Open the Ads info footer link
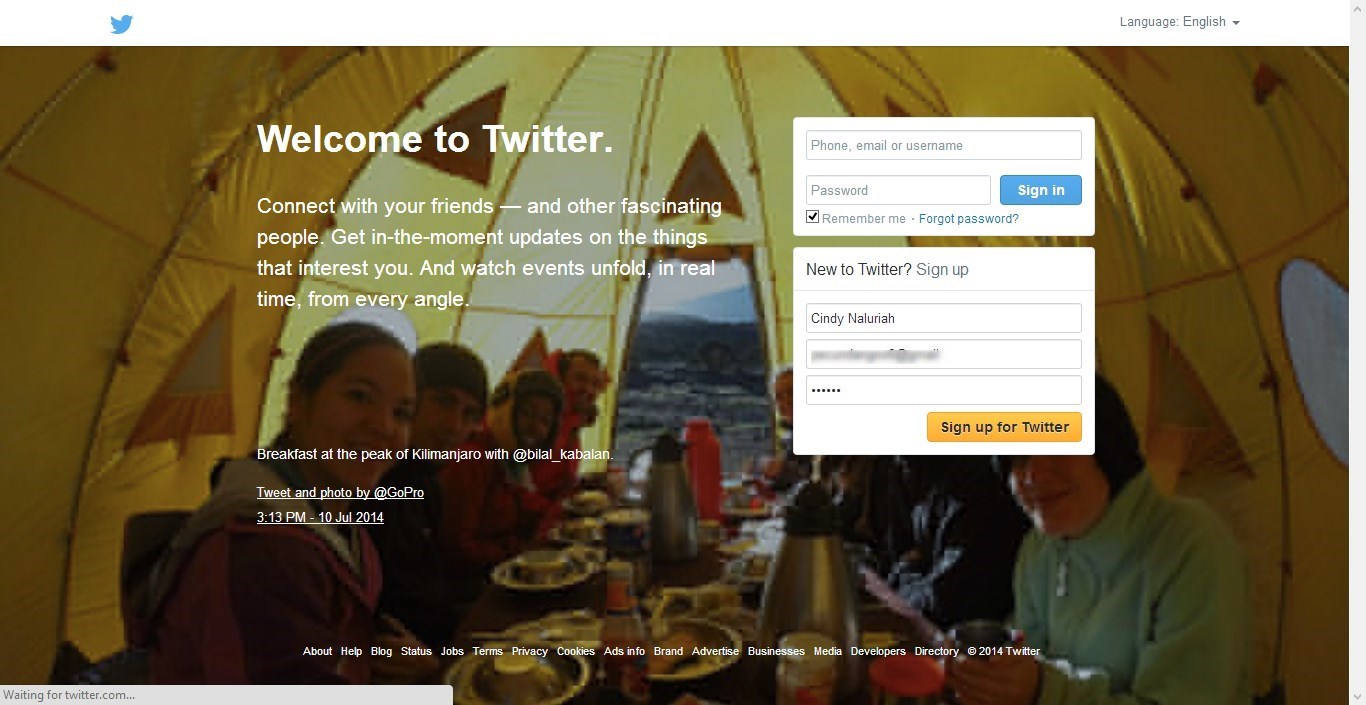This screenshot has height=705, width=1366. coord(624,651)
